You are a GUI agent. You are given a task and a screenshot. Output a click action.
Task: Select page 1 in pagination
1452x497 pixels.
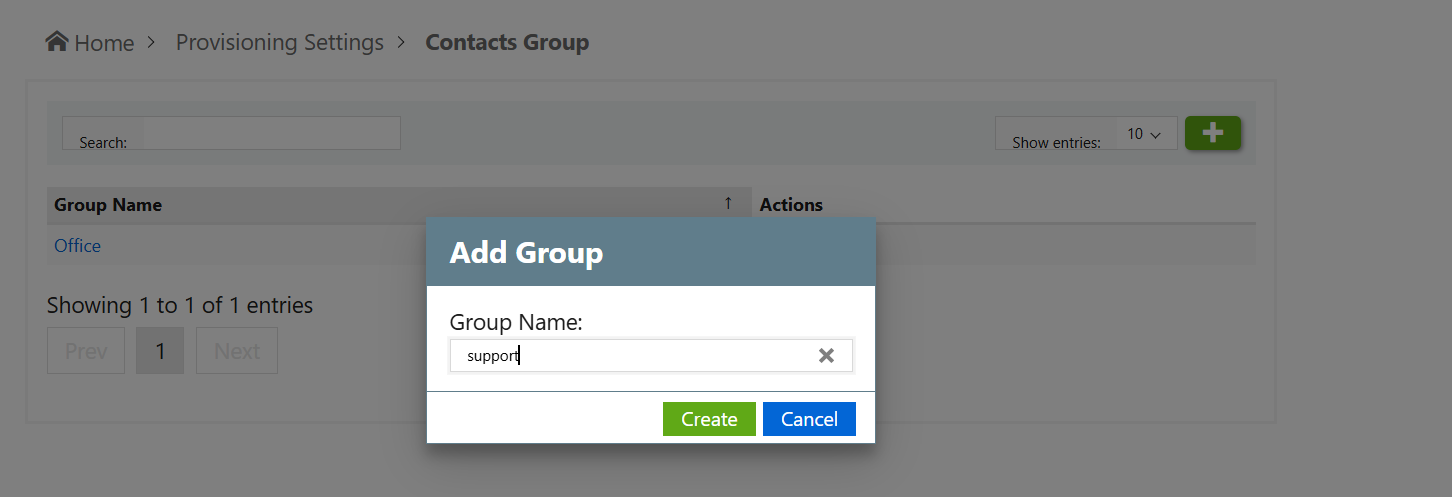click(160, 351)
